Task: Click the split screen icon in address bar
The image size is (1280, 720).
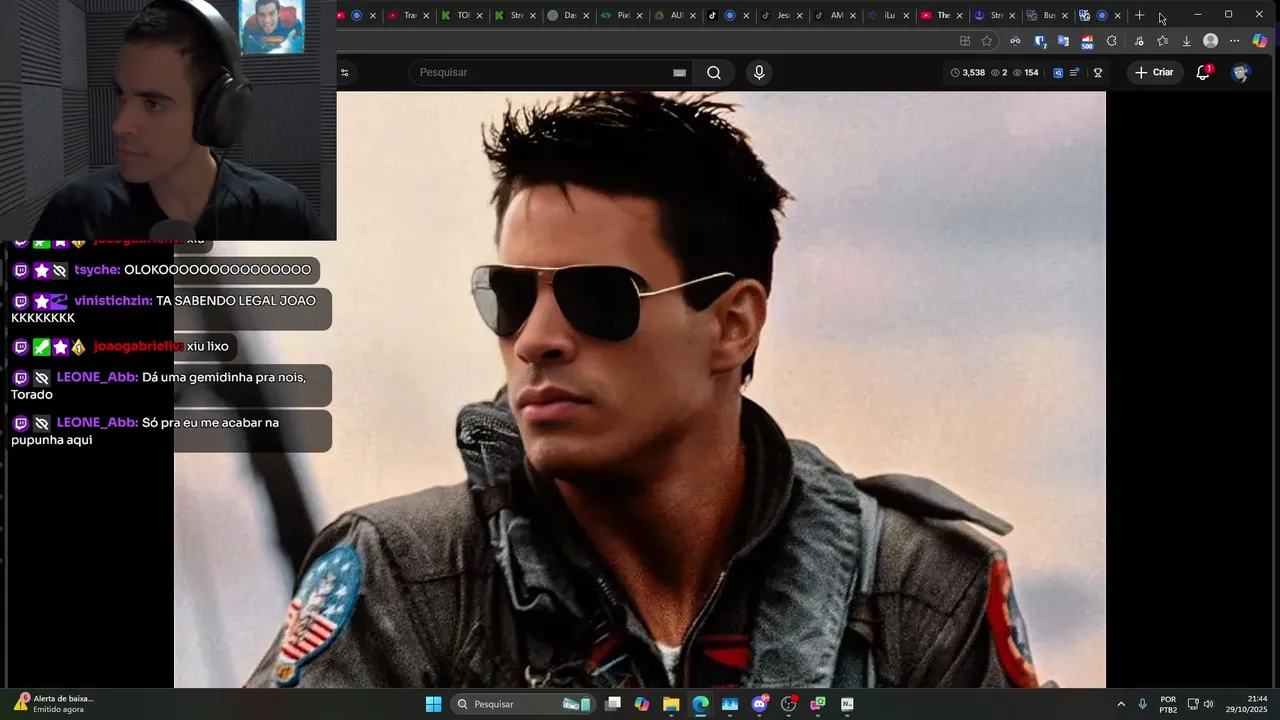Action: point(965,41)
